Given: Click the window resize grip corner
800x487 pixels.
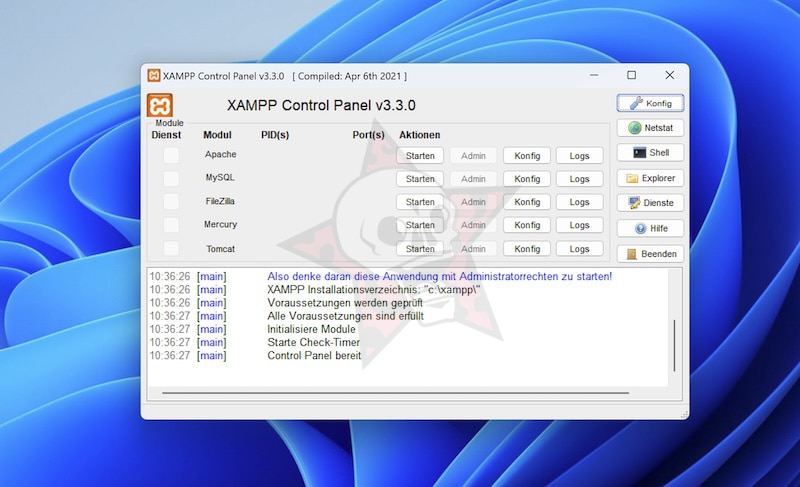Looking at the screenshot, I should [684, 415].
